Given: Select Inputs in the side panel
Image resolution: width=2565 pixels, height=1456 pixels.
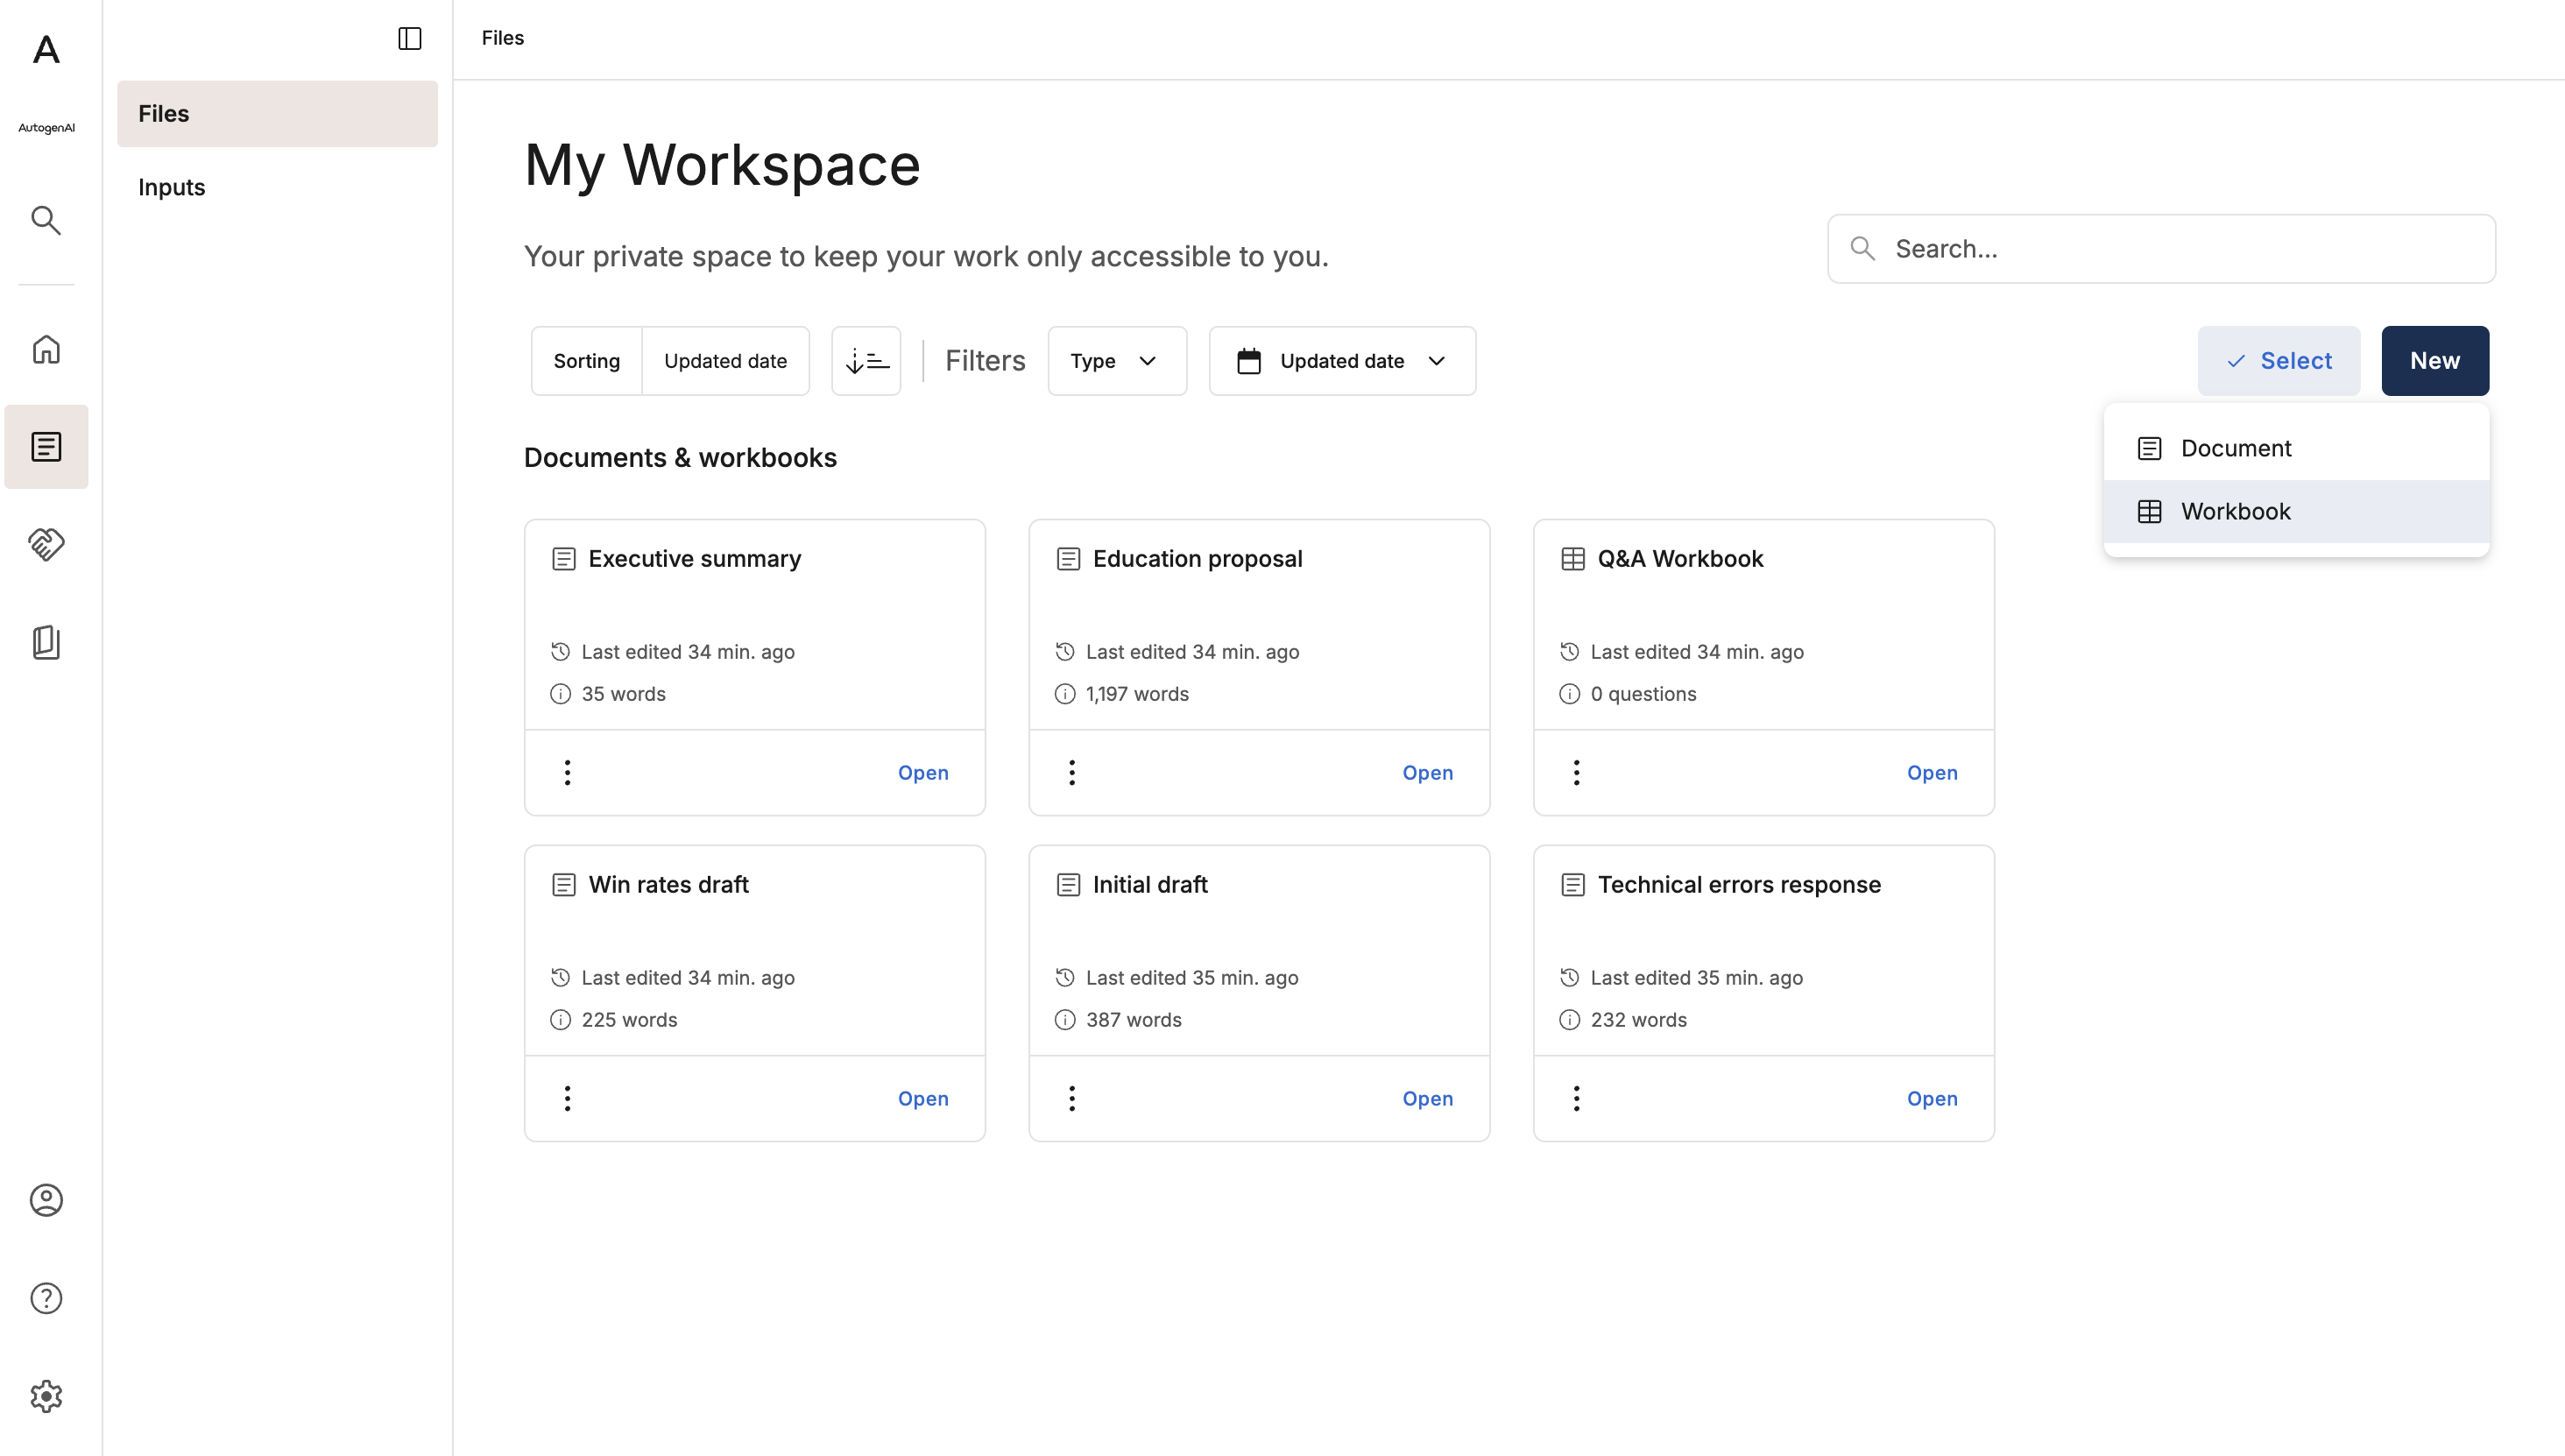Looking at the screenshot, I should 277,187.
